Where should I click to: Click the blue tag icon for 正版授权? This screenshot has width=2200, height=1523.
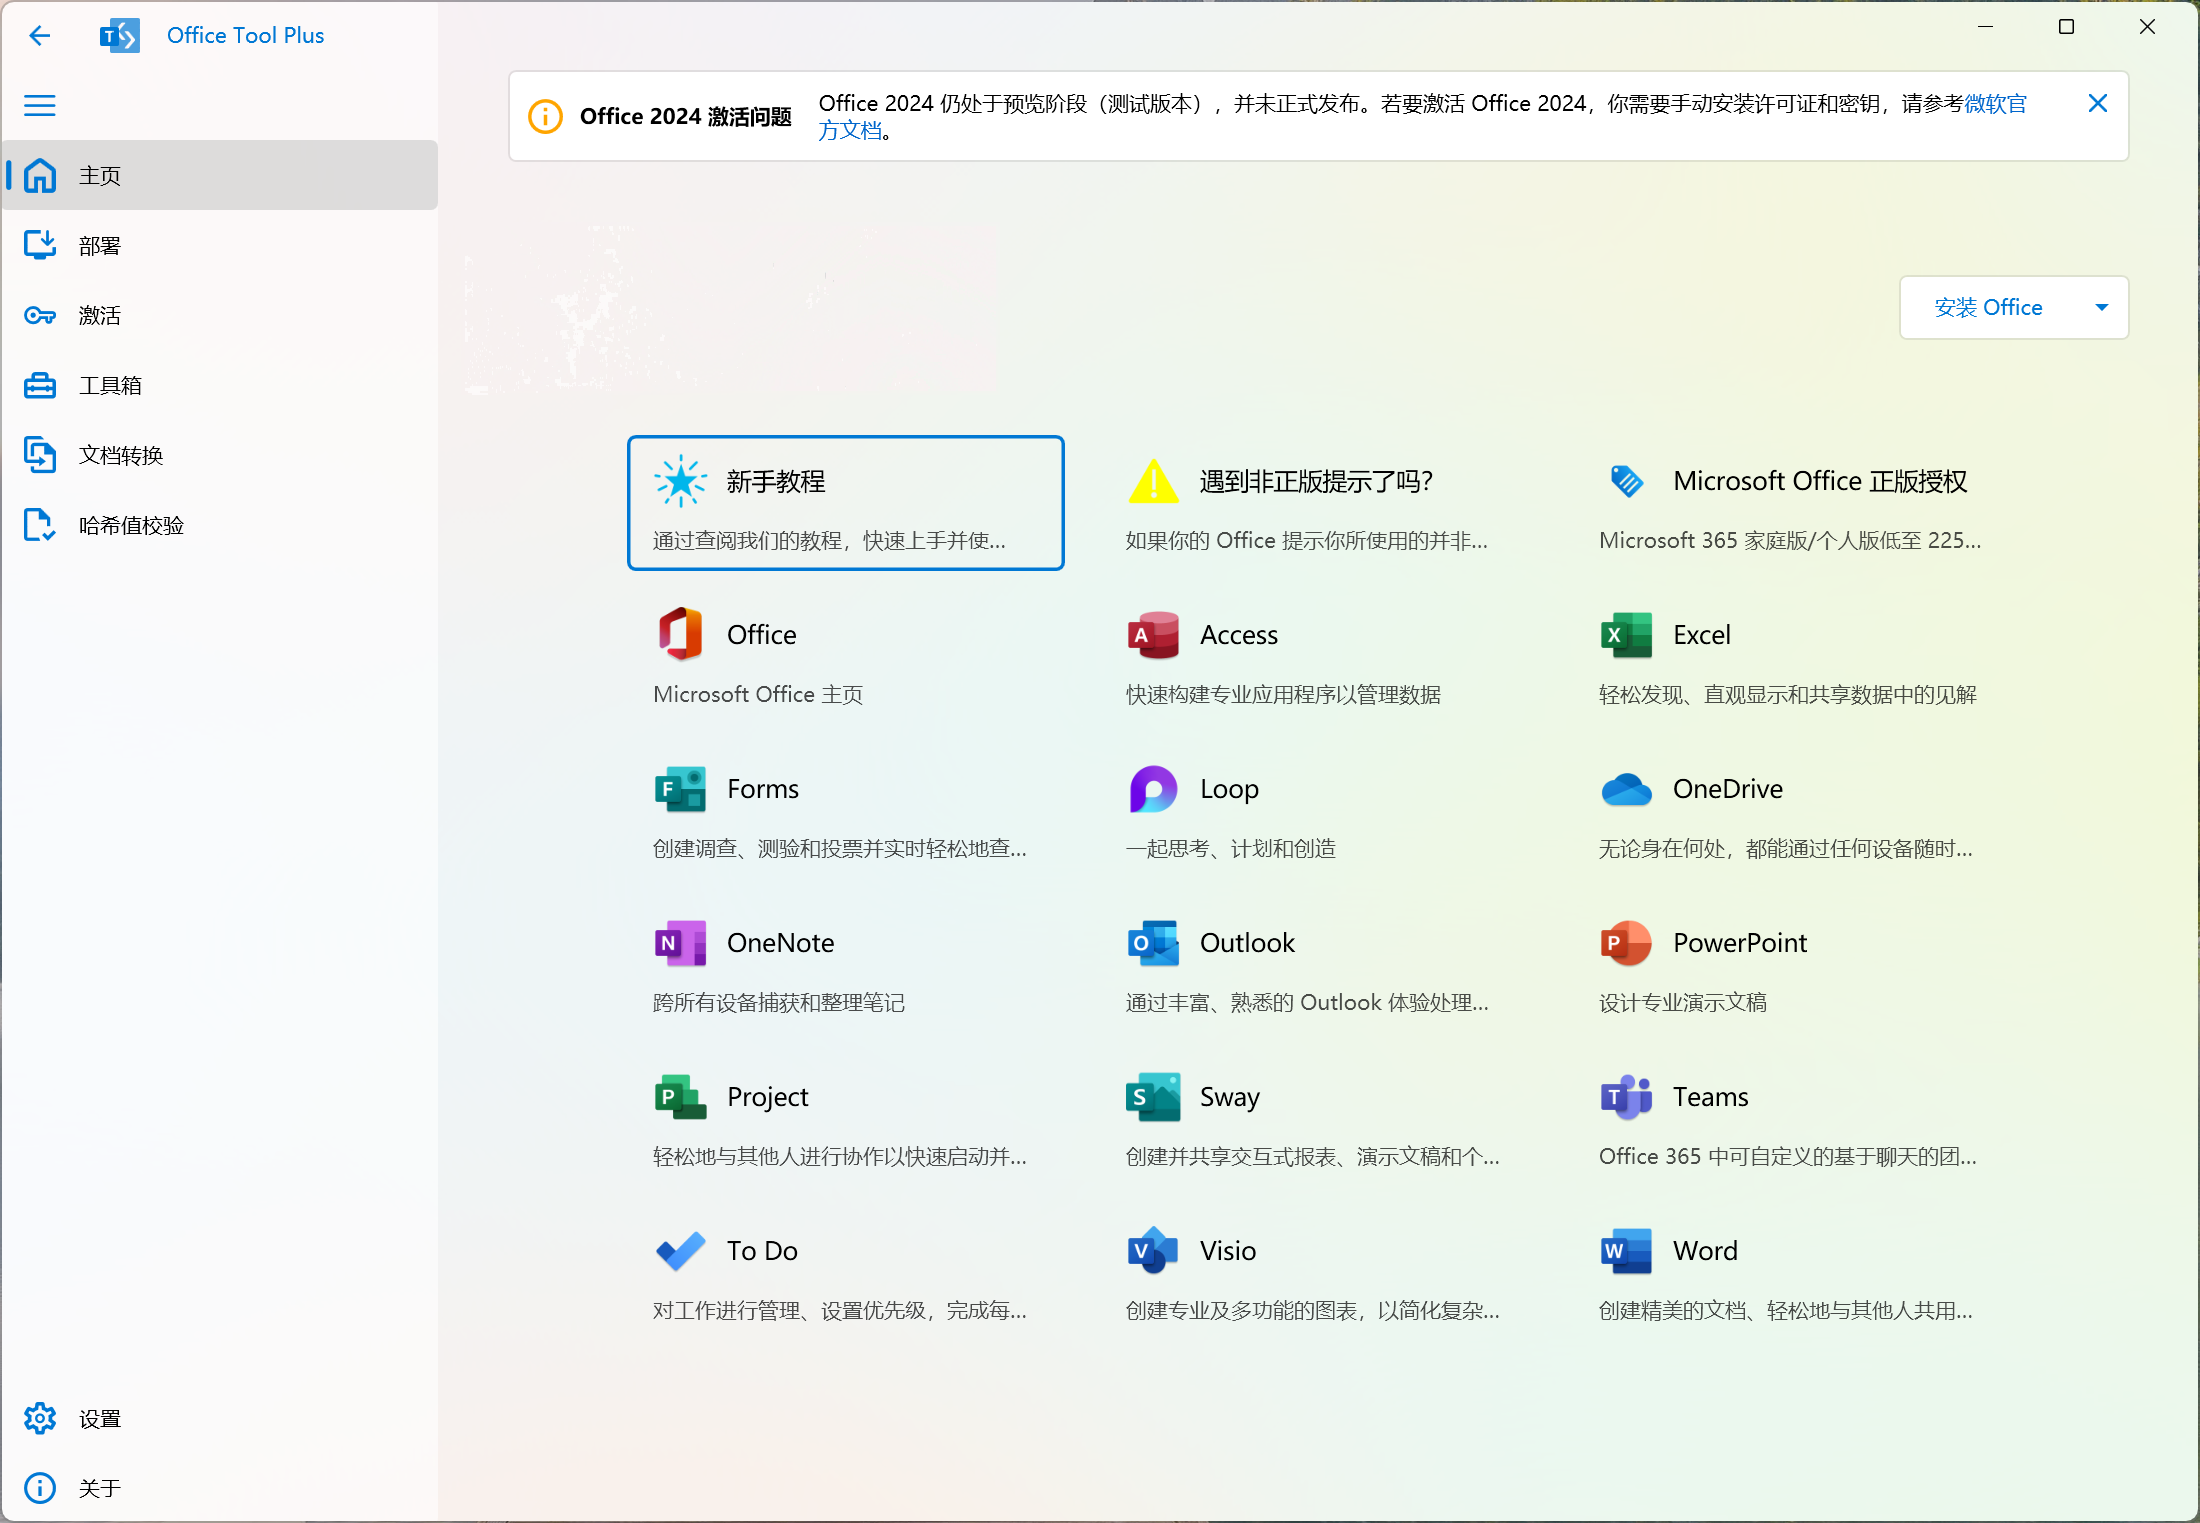pyautogui.click(x=1627, y=481)
